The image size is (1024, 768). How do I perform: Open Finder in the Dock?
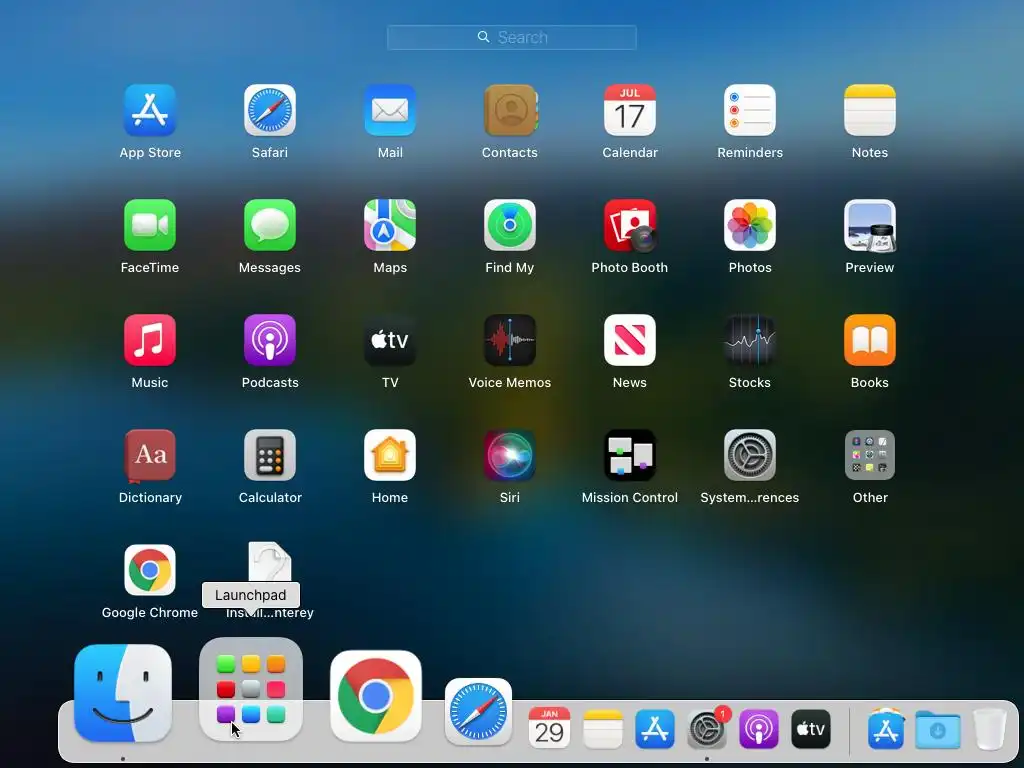(x=123, y=694)
